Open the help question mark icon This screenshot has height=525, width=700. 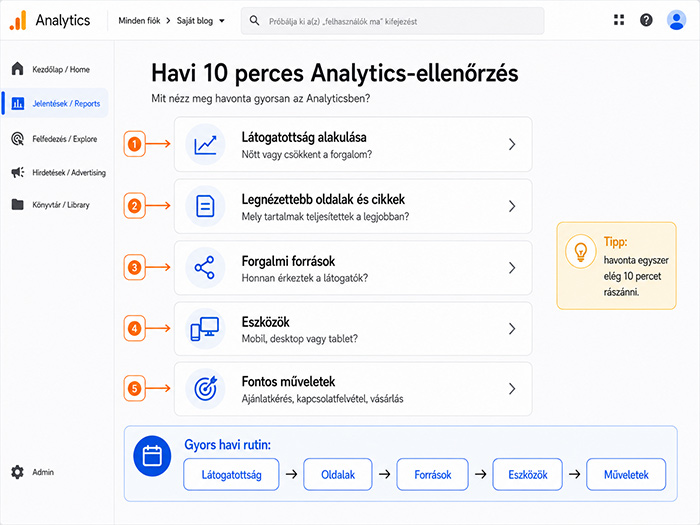646,20
